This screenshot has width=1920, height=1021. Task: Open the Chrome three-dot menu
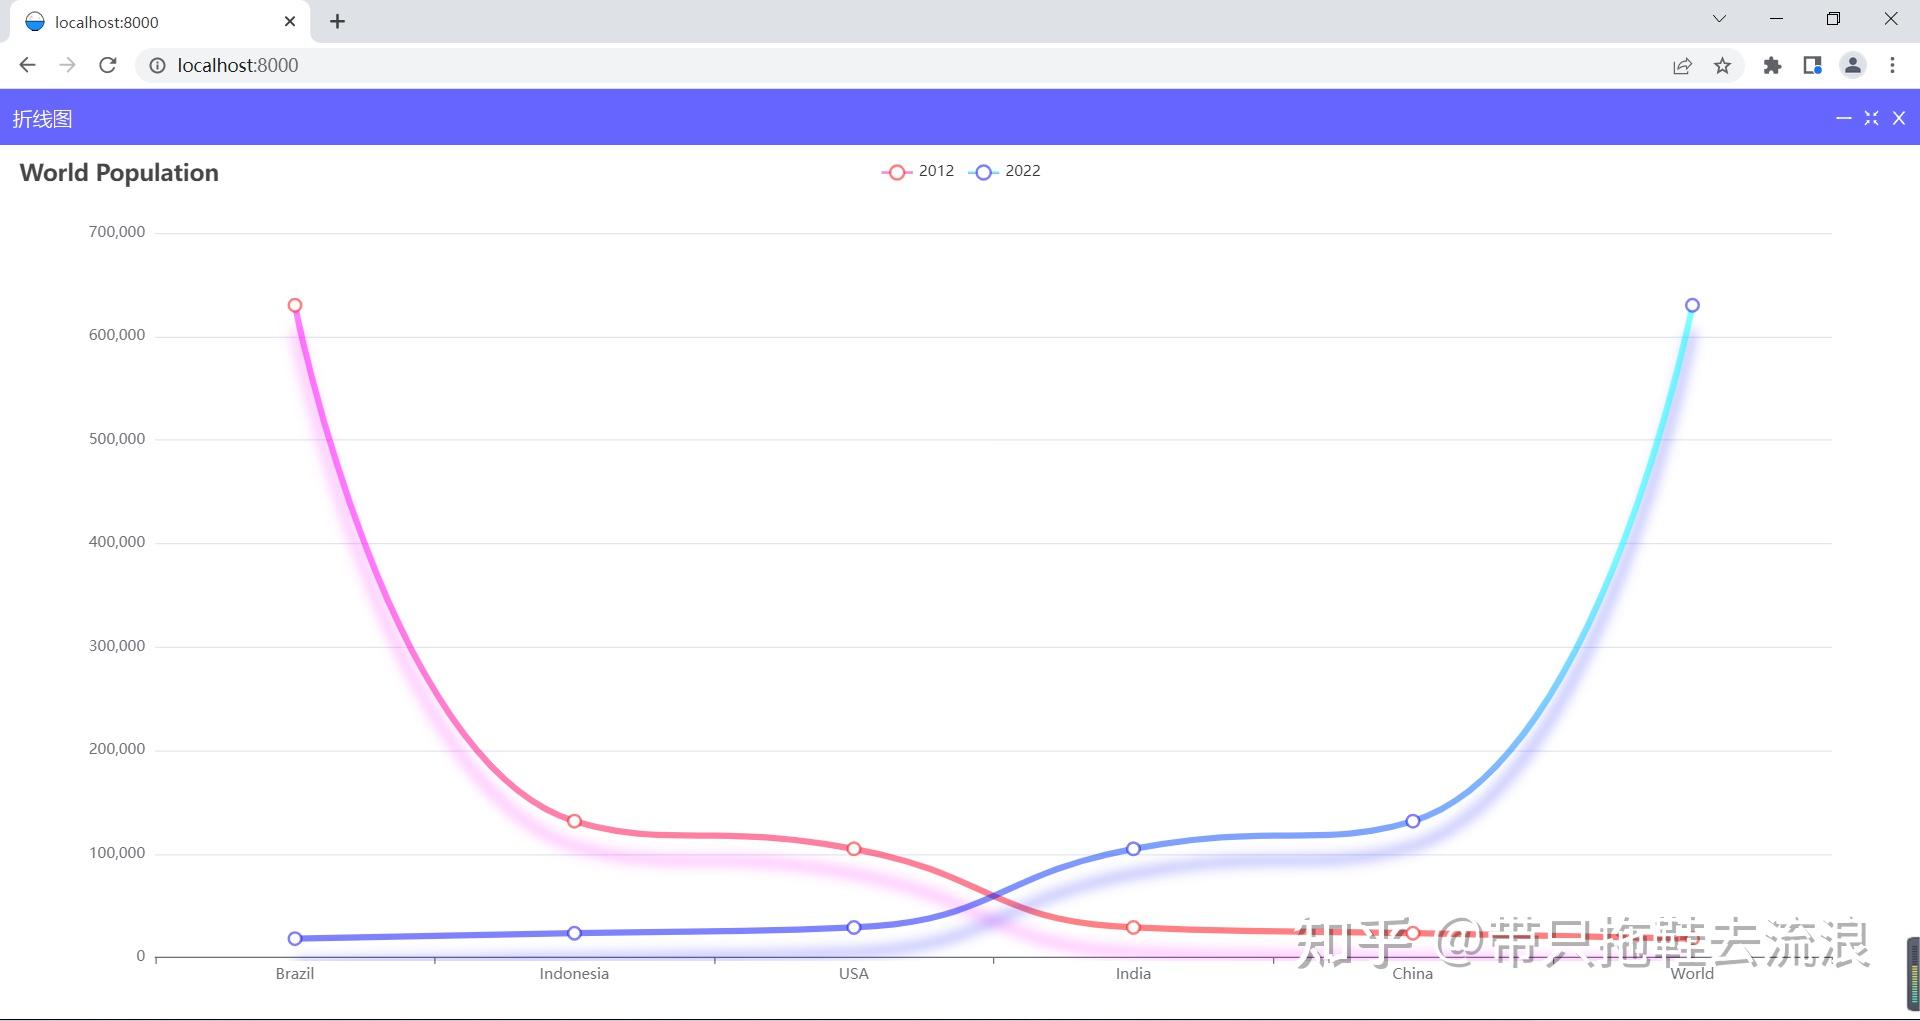pyautogui.click(x=1892, y=65)
